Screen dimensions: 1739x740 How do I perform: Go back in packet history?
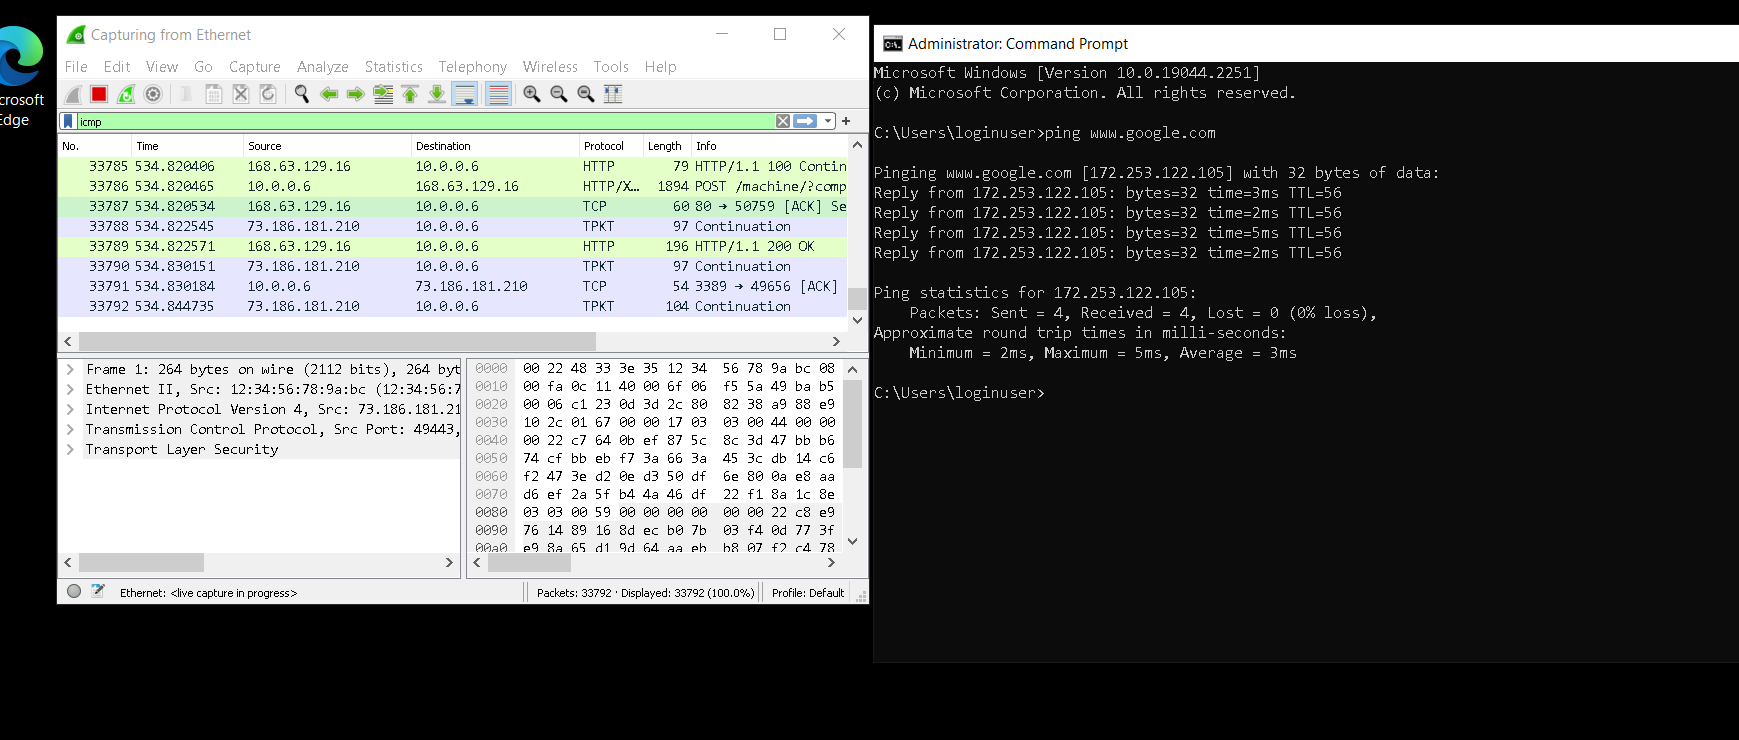329,94
